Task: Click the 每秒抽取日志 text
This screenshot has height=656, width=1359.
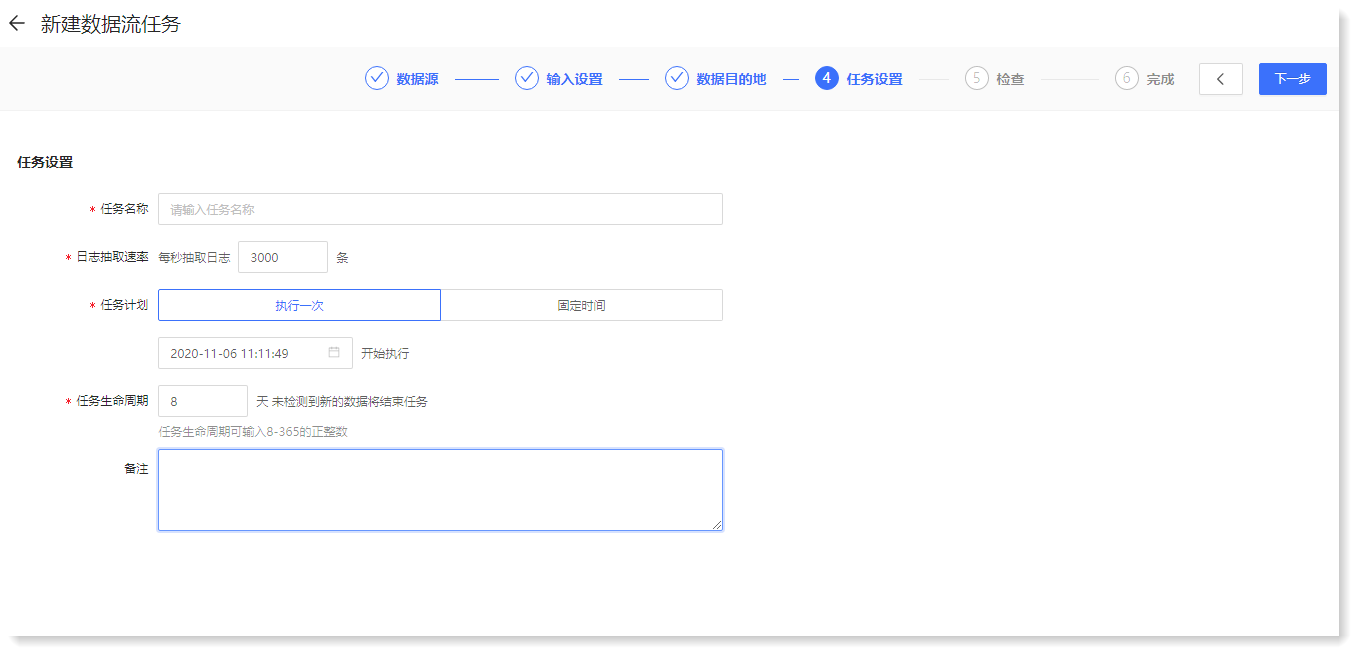Action: pyautogui.click(x=194, y=258)
